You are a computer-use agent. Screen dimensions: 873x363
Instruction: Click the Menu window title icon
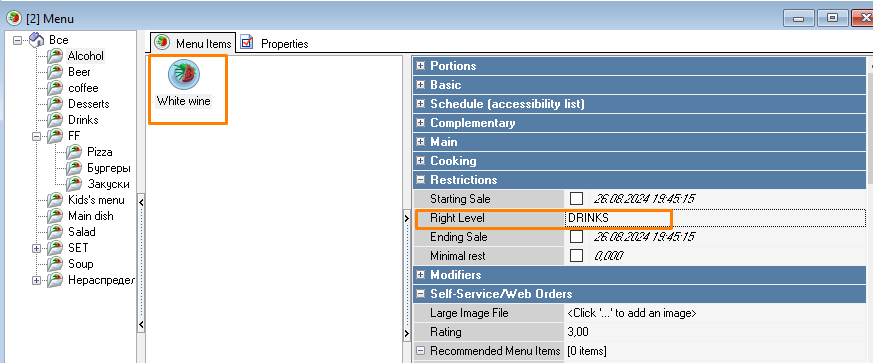coord(13,19)
